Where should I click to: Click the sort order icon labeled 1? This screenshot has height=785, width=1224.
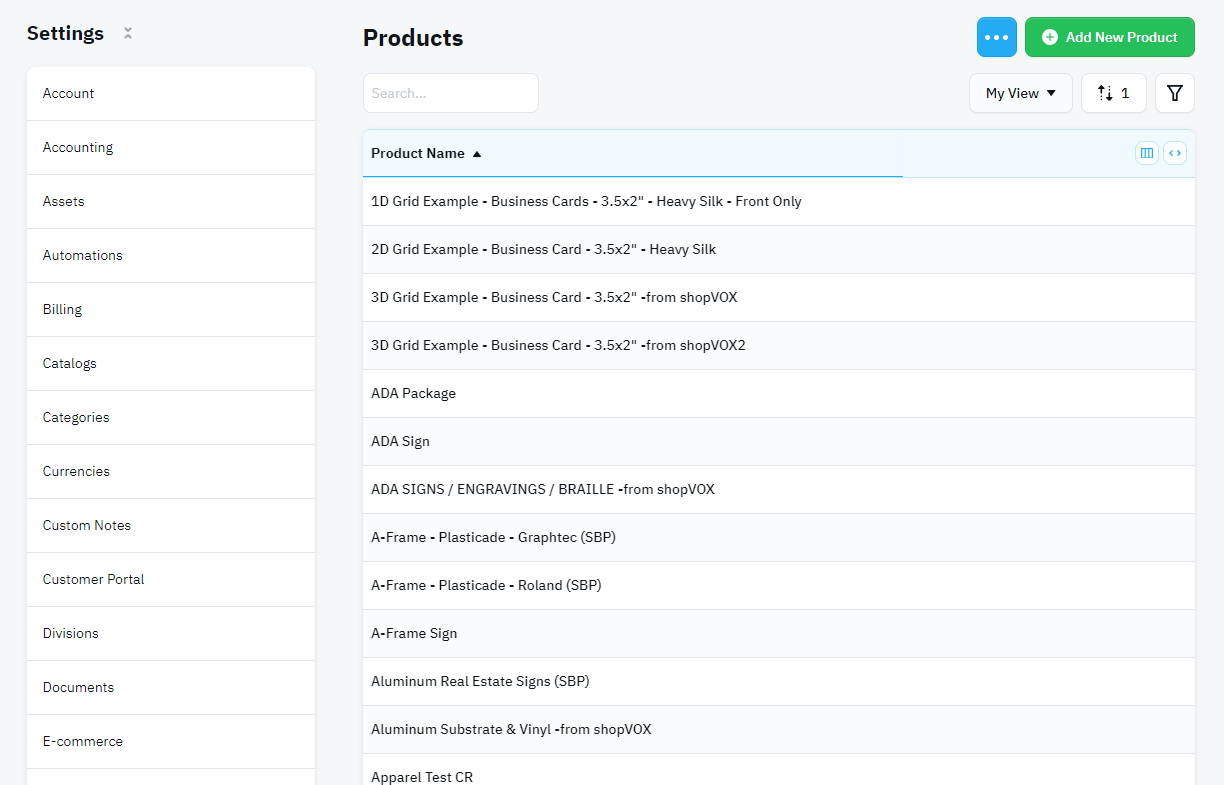coord(1113,92)
